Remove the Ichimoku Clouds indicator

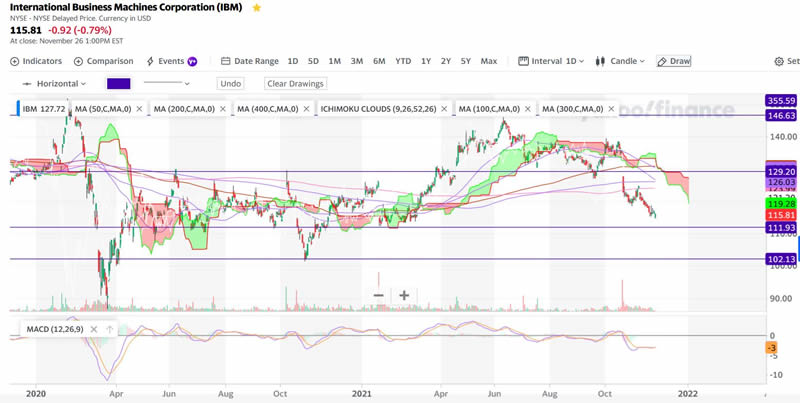pos(446,108)
